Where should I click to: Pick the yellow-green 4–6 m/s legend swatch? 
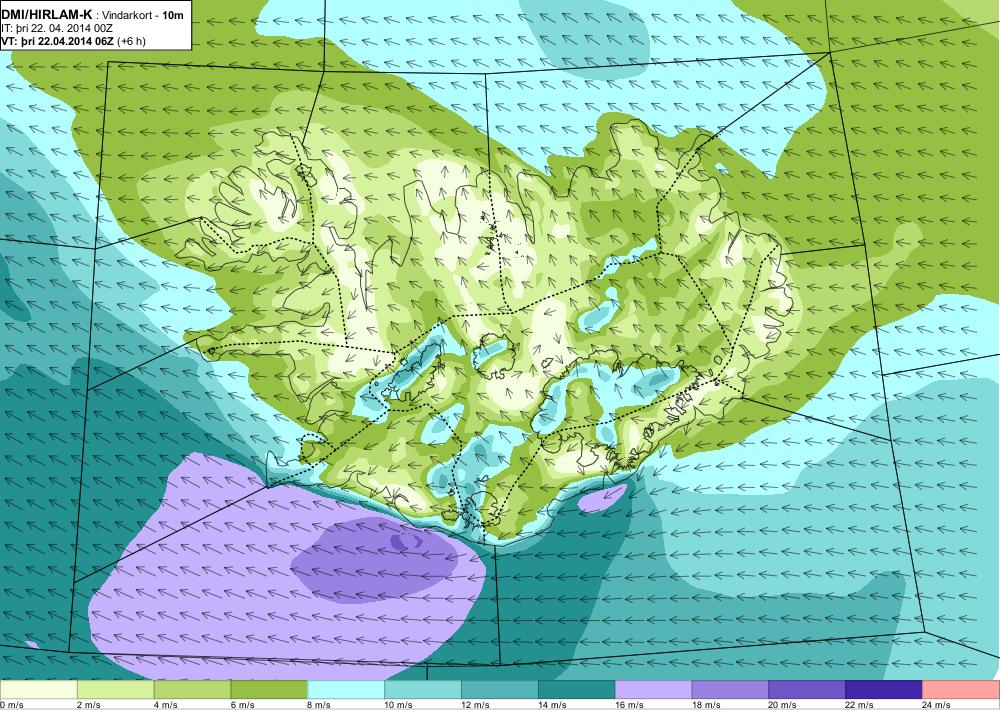coord(192,690)
